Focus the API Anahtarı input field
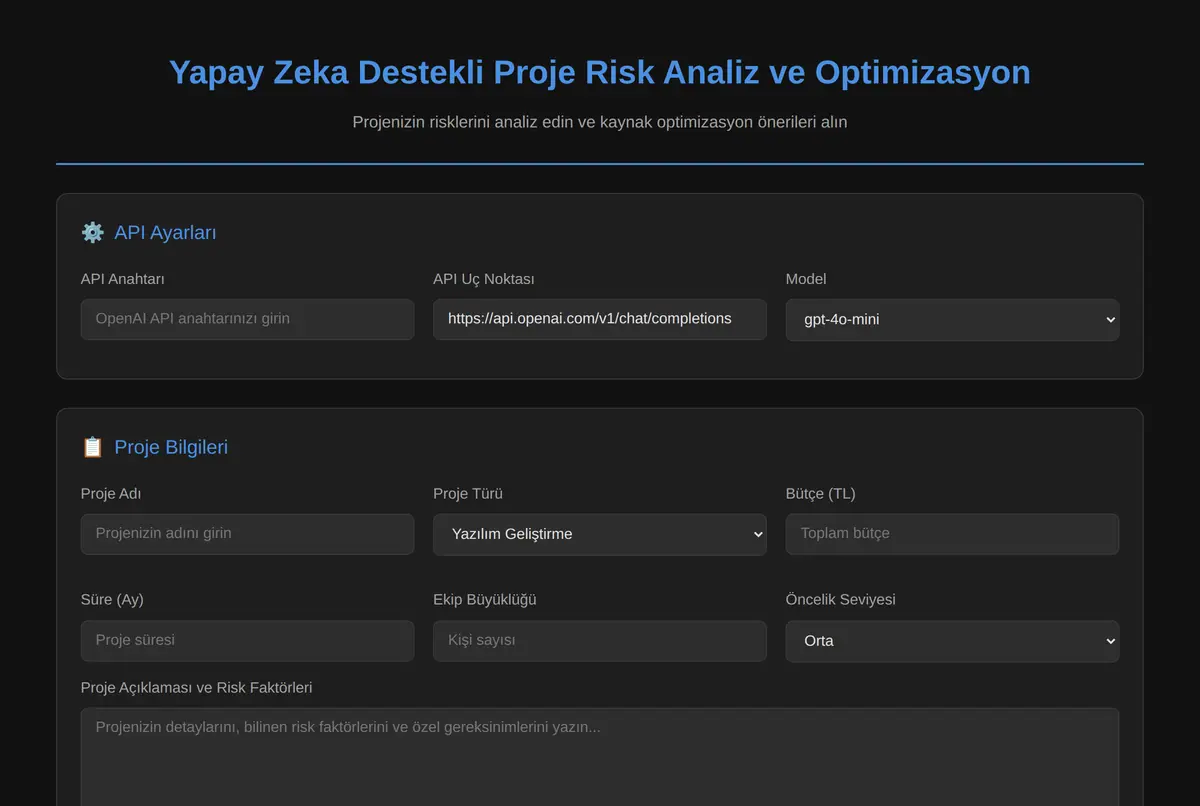Viewport: 1200px width, 806px height. click(247, 319)
